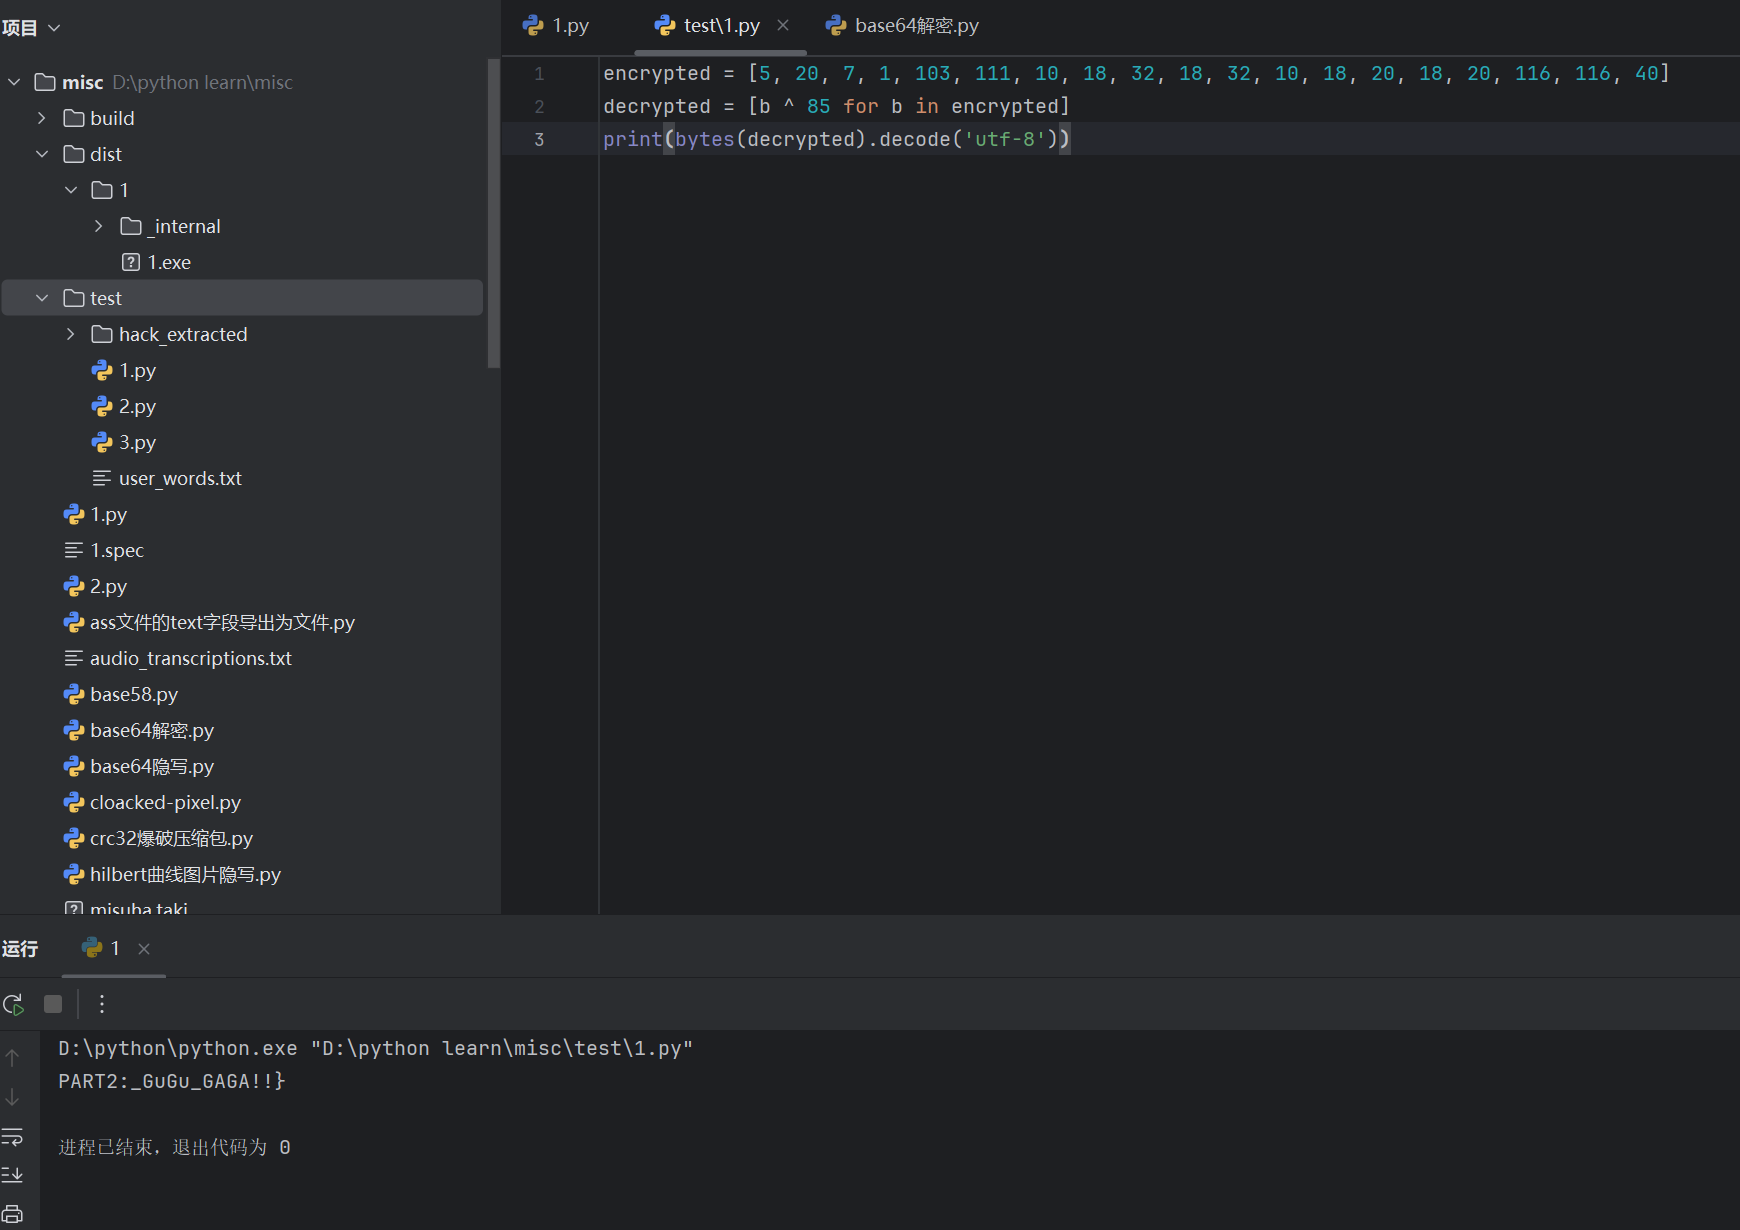1740x1230 pixels.
Task: Click the PART2:_GuGu_GAGA!!} console output
Action: coord(172,1081)
